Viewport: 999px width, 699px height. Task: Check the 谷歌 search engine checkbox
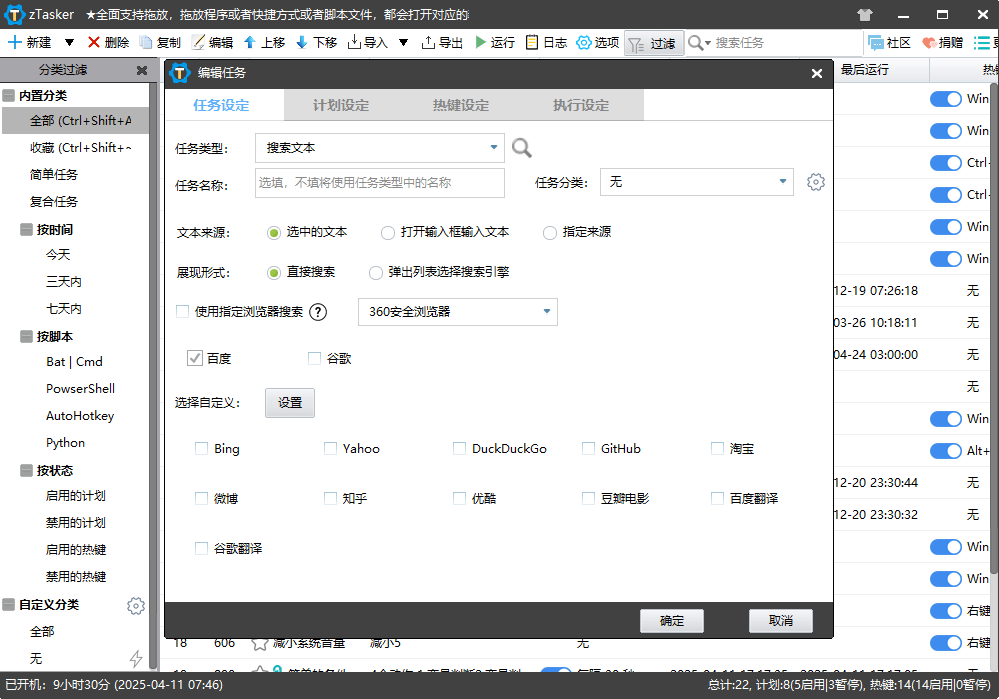point(312,357)
